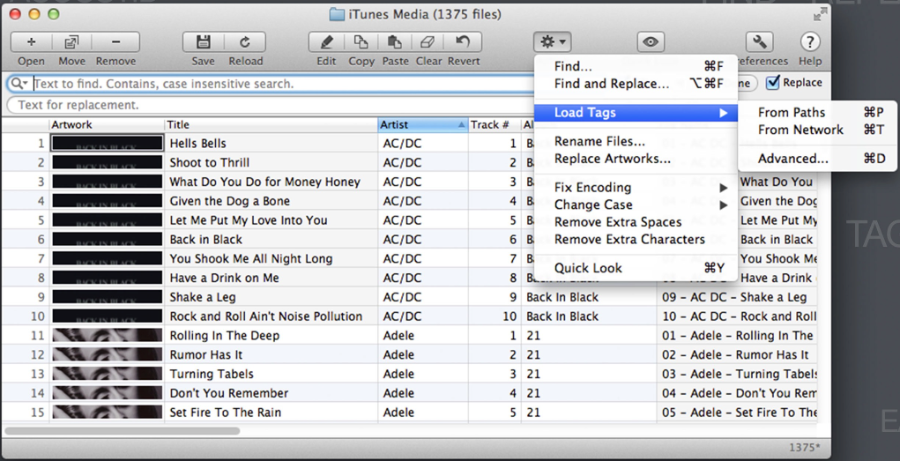This screenshot has height=461, width=900.
Task: Click the Artwork column header
Action: pyautogui.click(x=107, y=125)
